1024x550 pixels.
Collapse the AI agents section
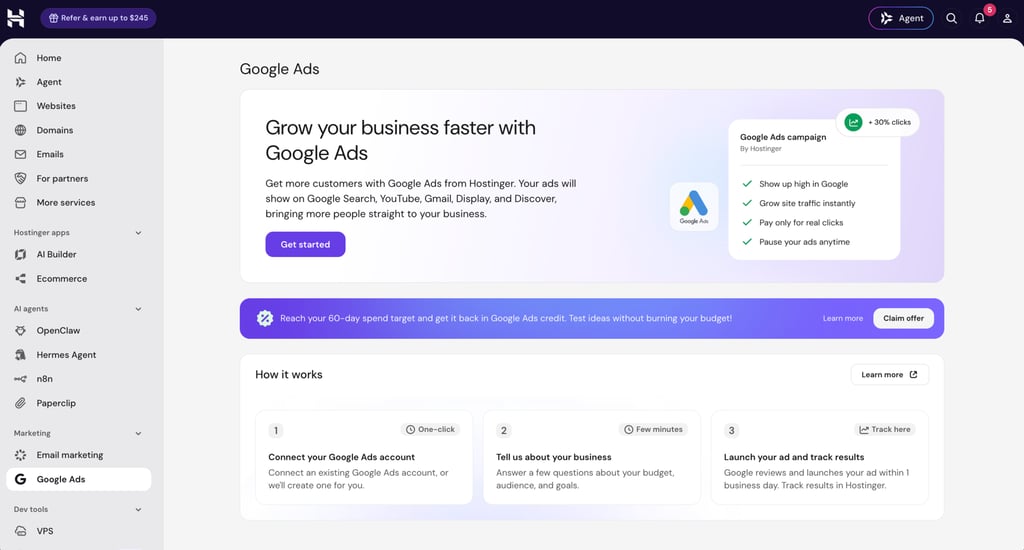click(138, 309)
